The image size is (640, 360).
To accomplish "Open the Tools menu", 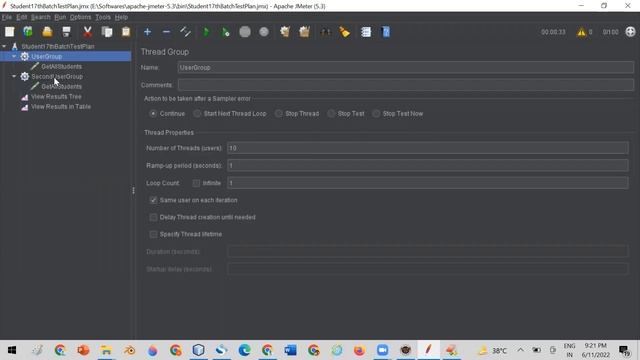I will tap(103, 17).
